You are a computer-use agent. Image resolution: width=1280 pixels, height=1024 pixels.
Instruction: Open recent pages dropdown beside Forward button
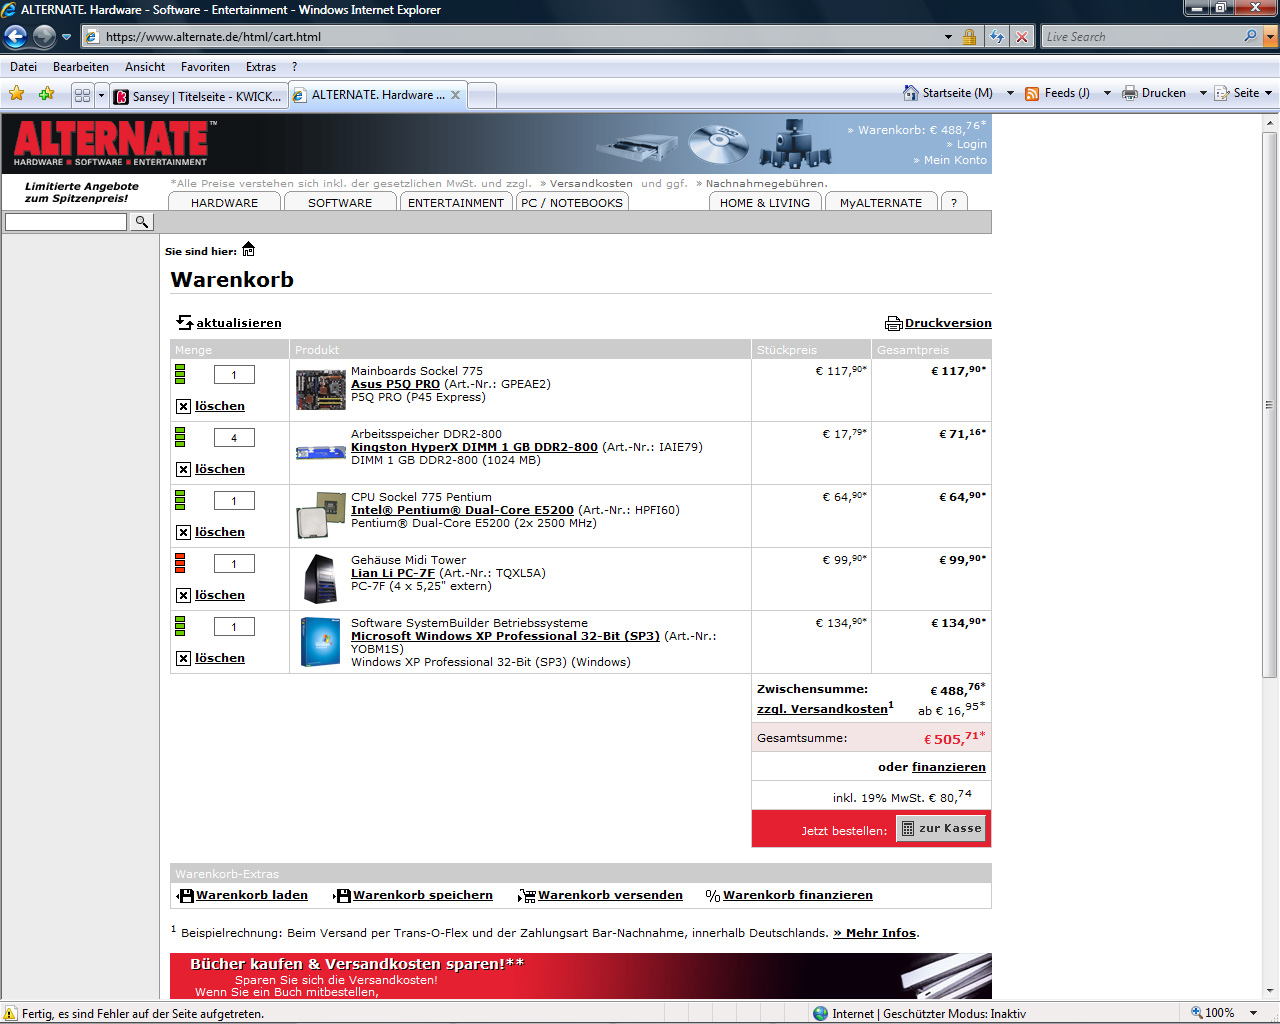pos(67,37)
